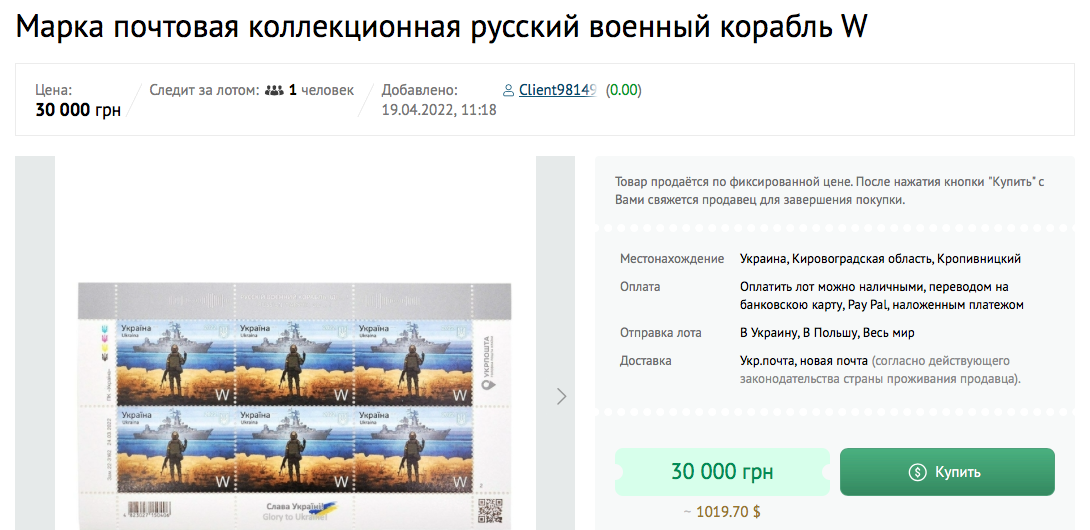Viewport: 1090px width, 530px height.
Task: Open the Client98149 seller profile link
Action: [558, 90]
